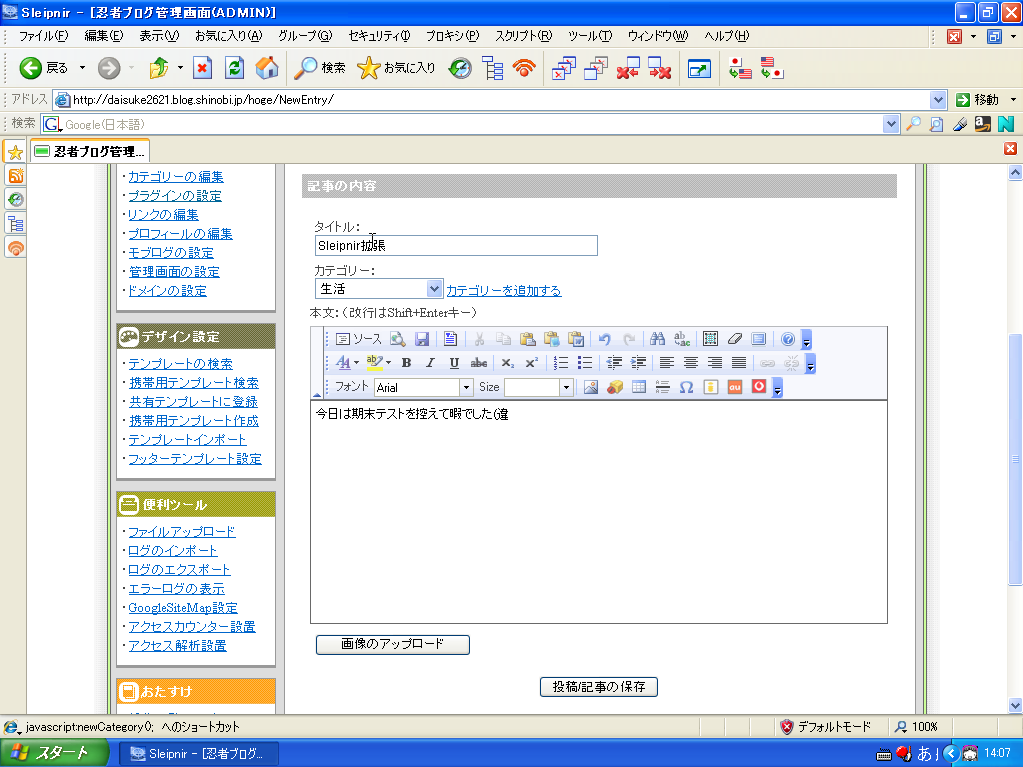The image size is (1023, 767).
Task: Apply underline formatting
Action: [x=454, y=363]
